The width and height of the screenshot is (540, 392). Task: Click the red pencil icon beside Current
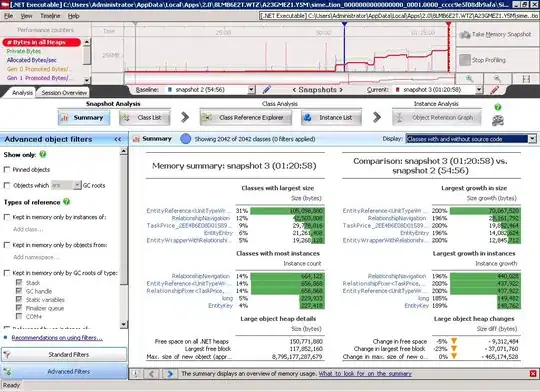[x=495, y=90]
